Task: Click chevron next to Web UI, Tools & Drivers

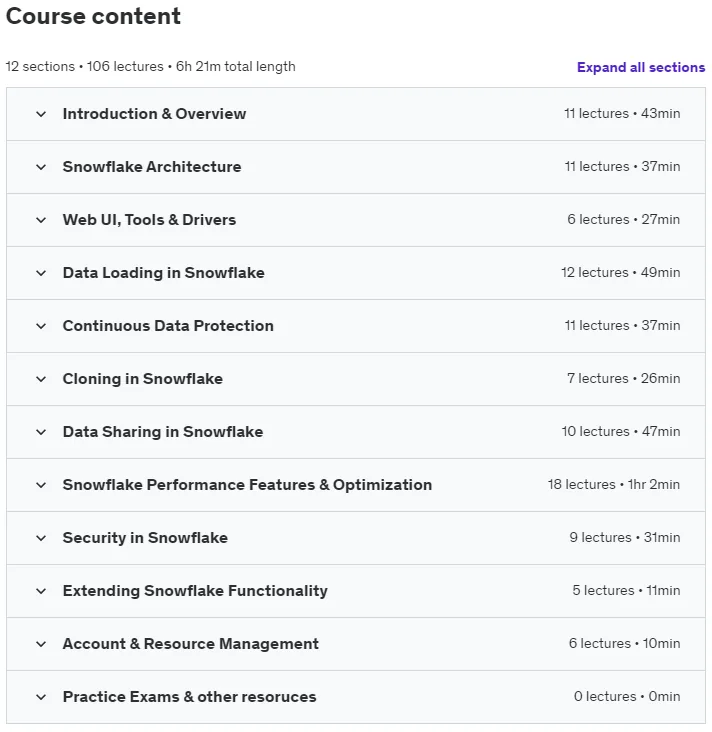Action: click(x=41, y=220)
